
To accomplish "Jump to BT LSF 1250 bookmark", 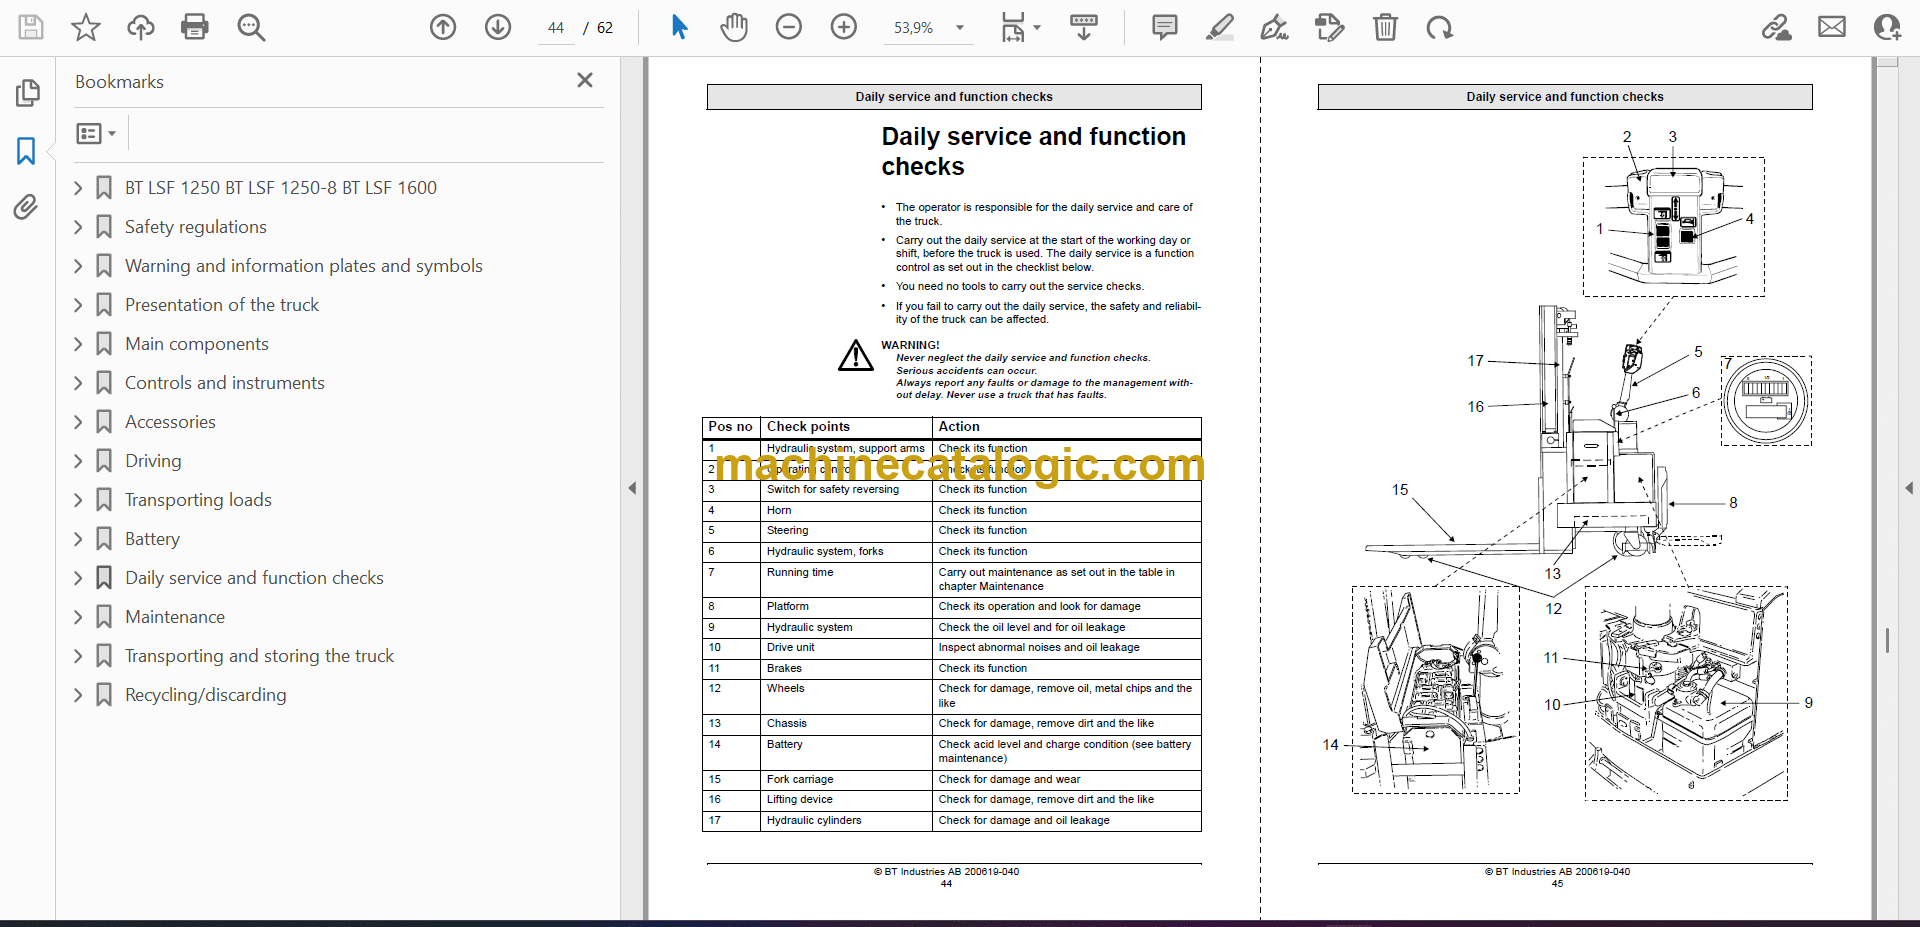I will point(281,187).
